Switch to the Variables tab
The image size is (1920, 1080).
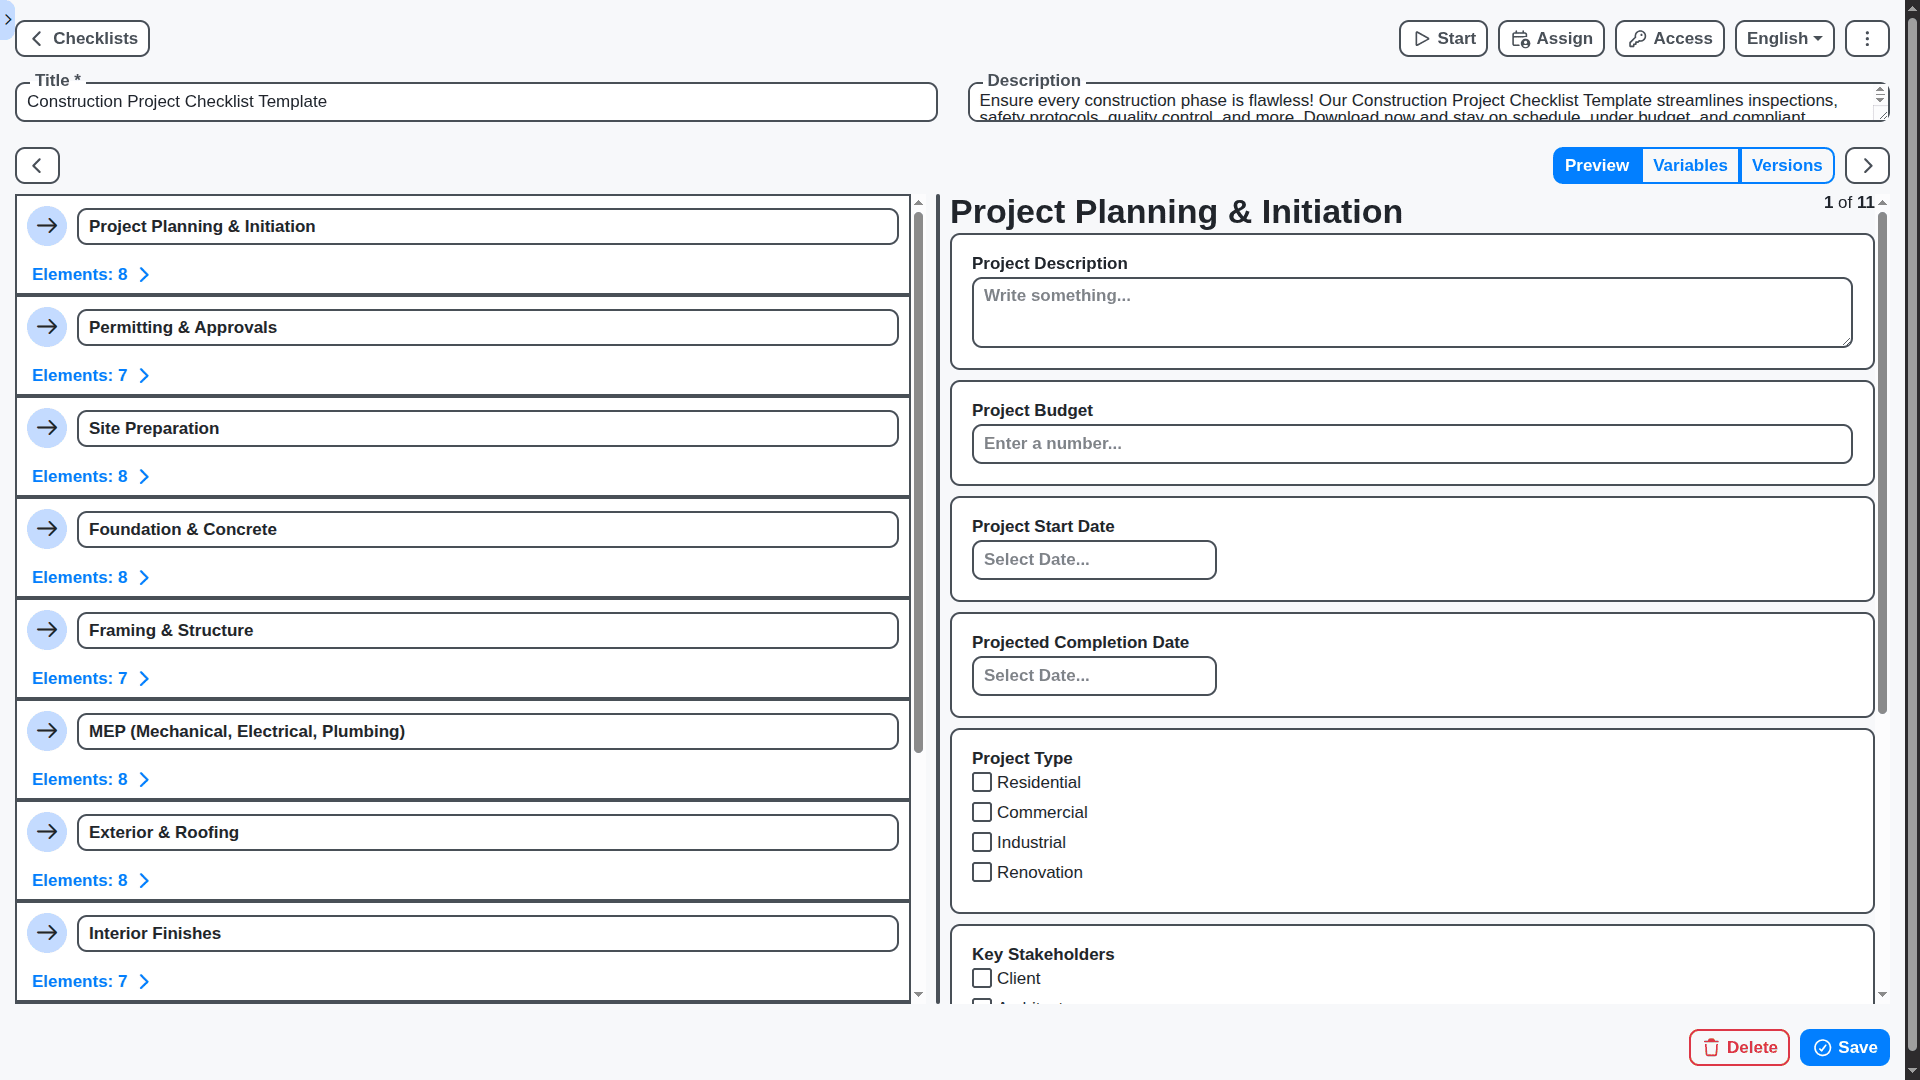[x=1690, y=165]
